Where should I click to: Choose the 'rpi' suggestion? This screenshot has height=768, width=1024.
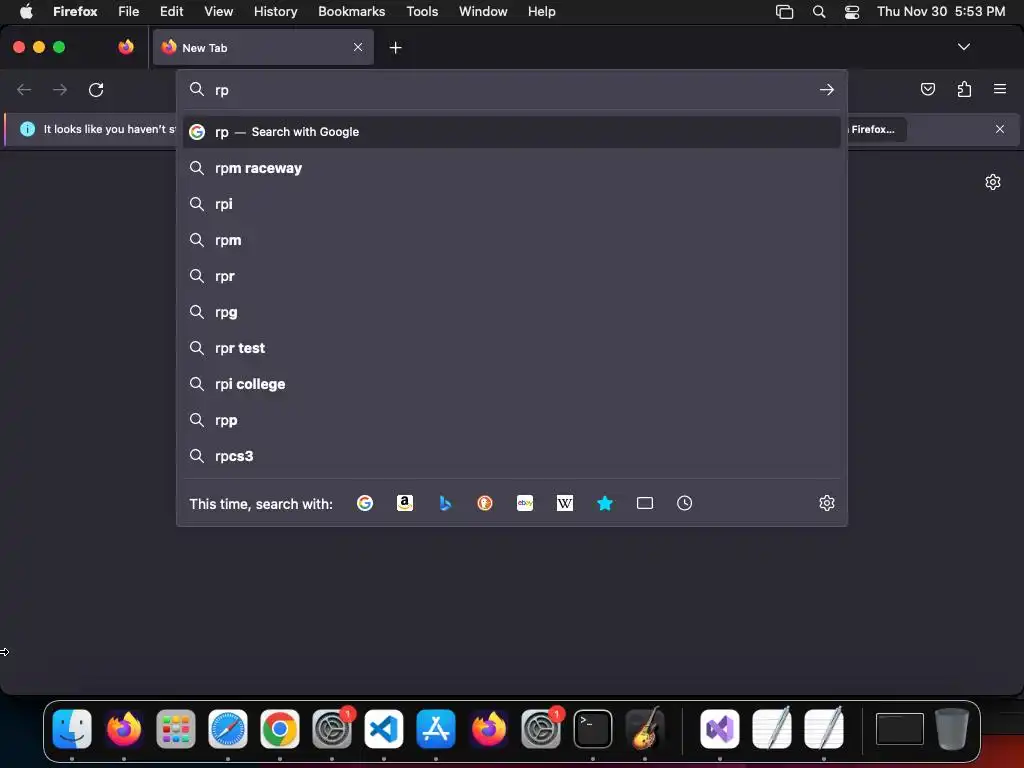click(x=511, y=204)
